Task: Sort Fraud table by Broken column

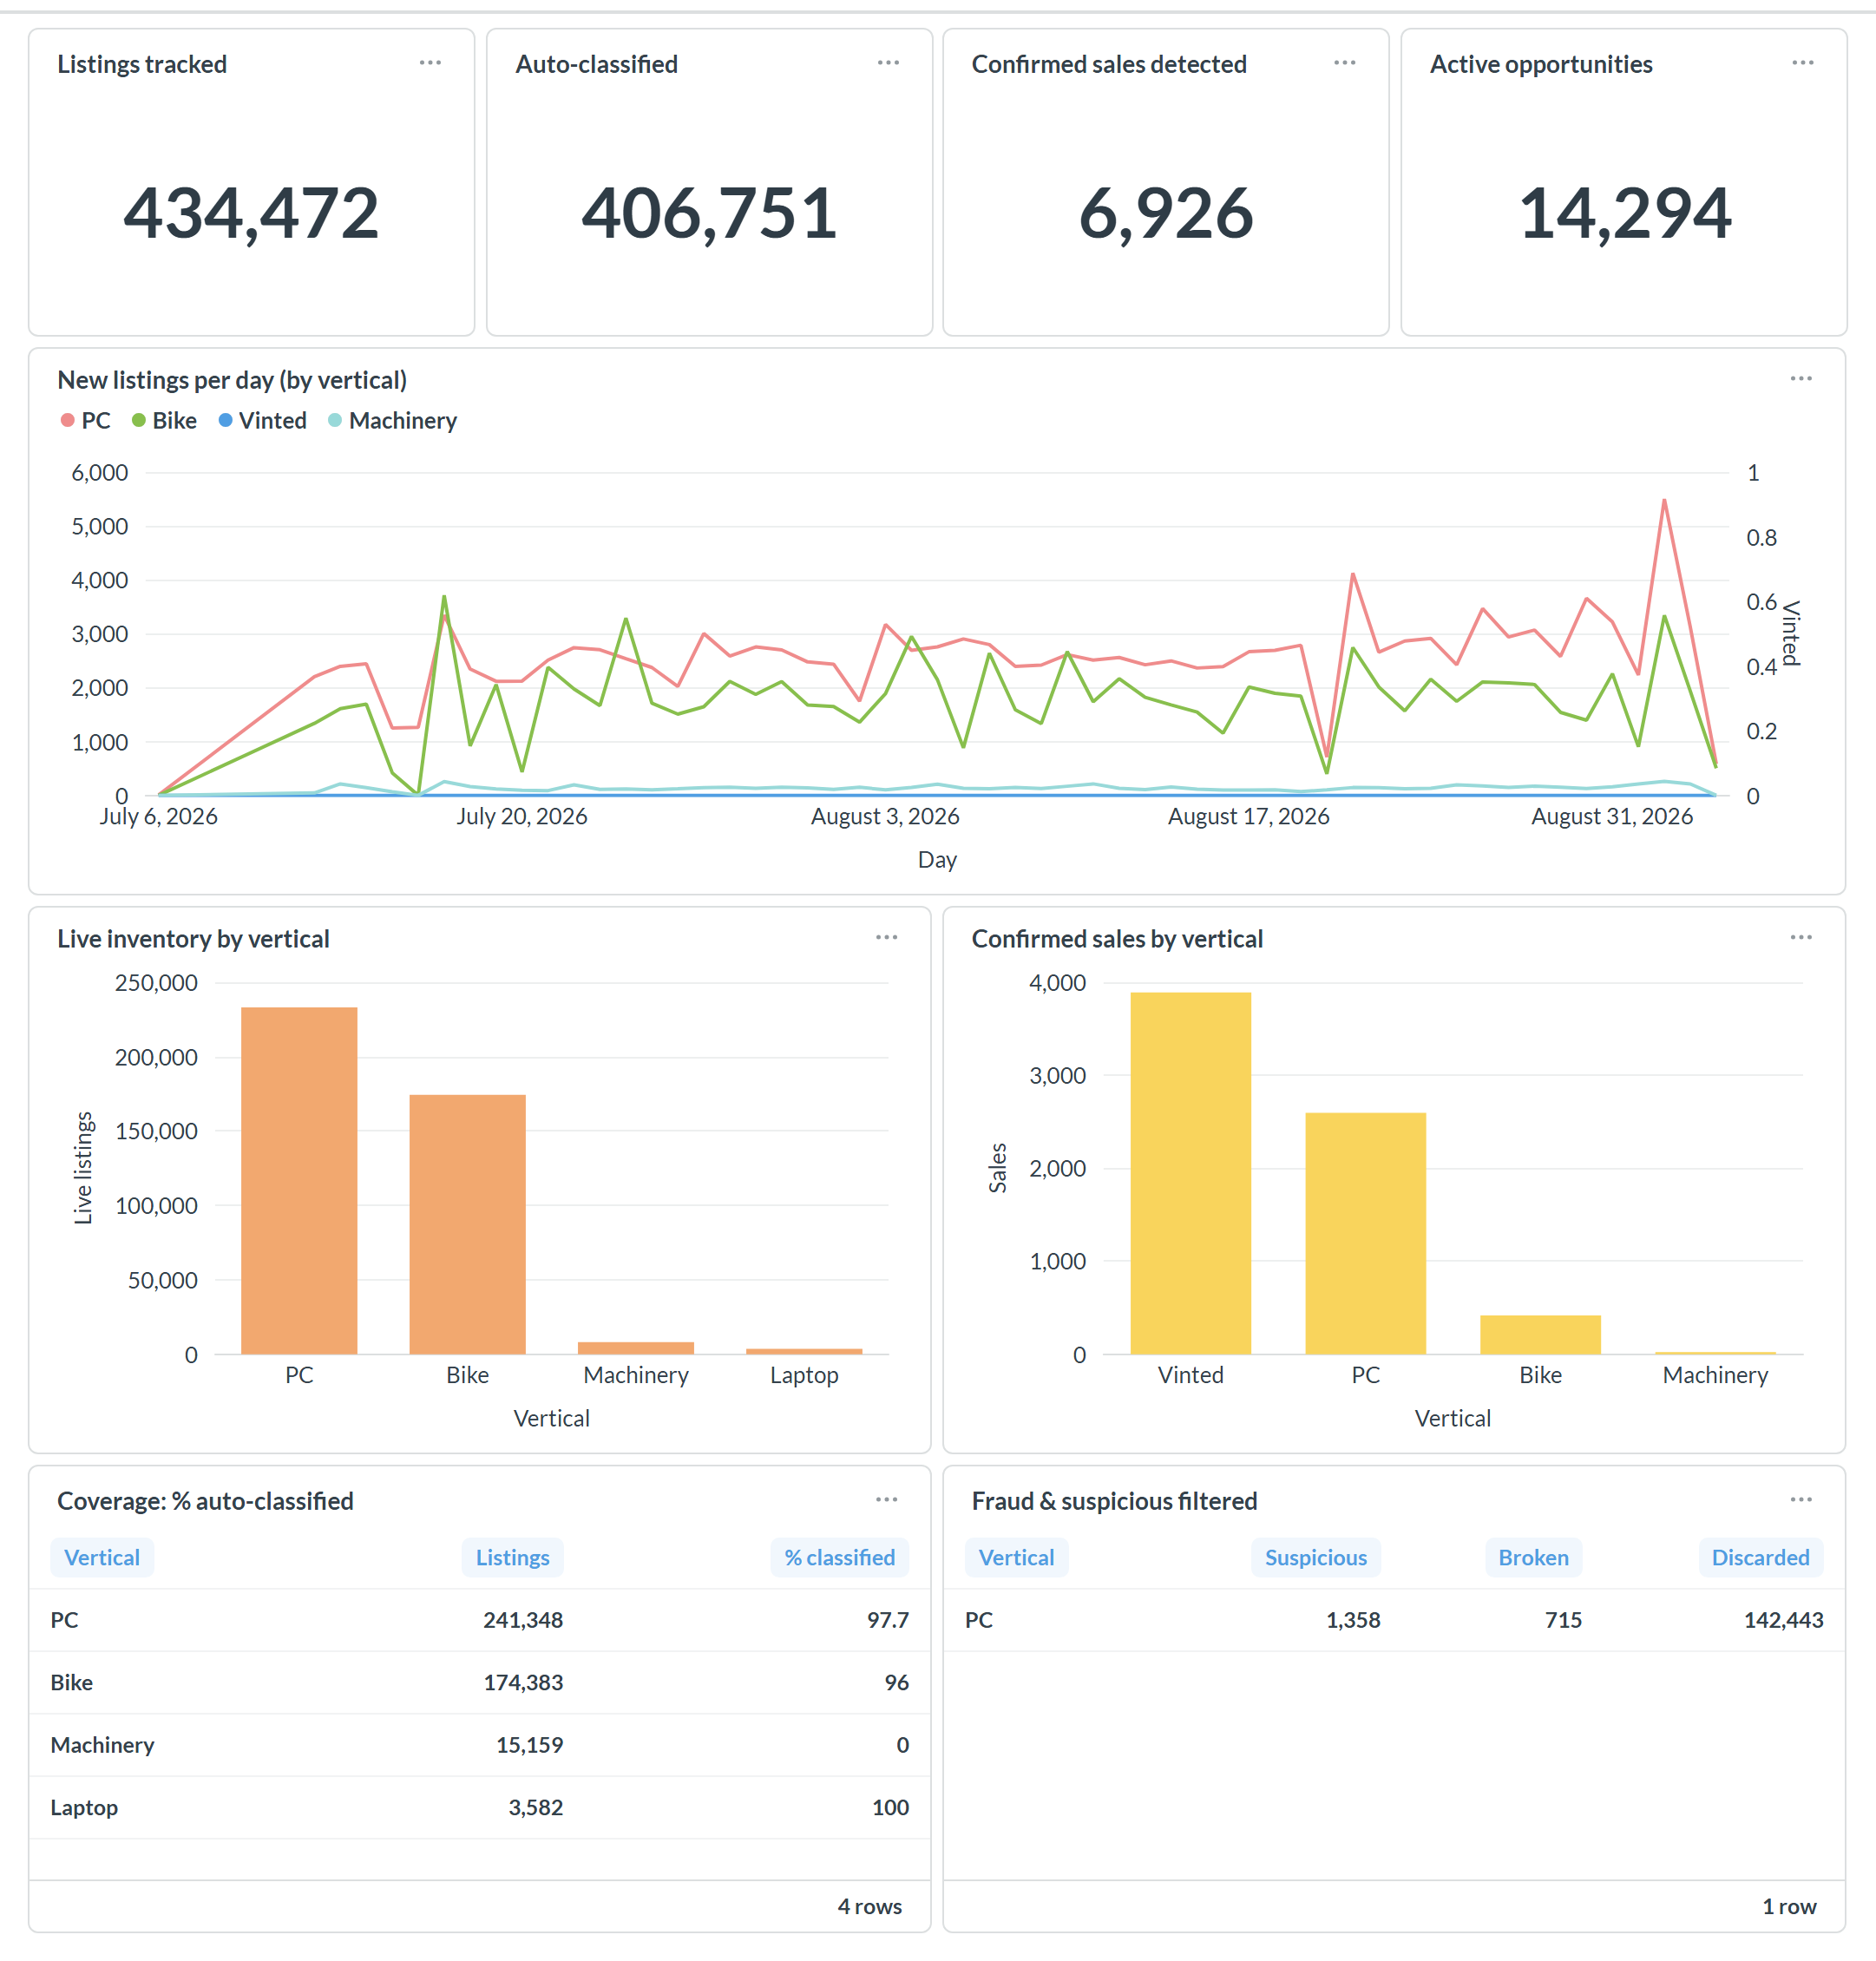Action: pos(1533,1558)
